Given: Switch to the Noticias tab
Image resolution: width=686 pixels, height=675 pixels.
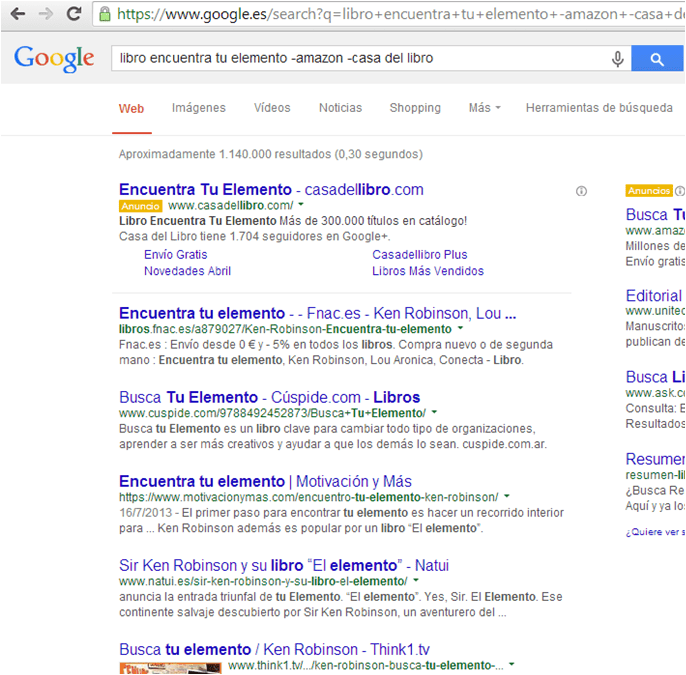Looking at the screenshot, I should click(x=340, y=108).
